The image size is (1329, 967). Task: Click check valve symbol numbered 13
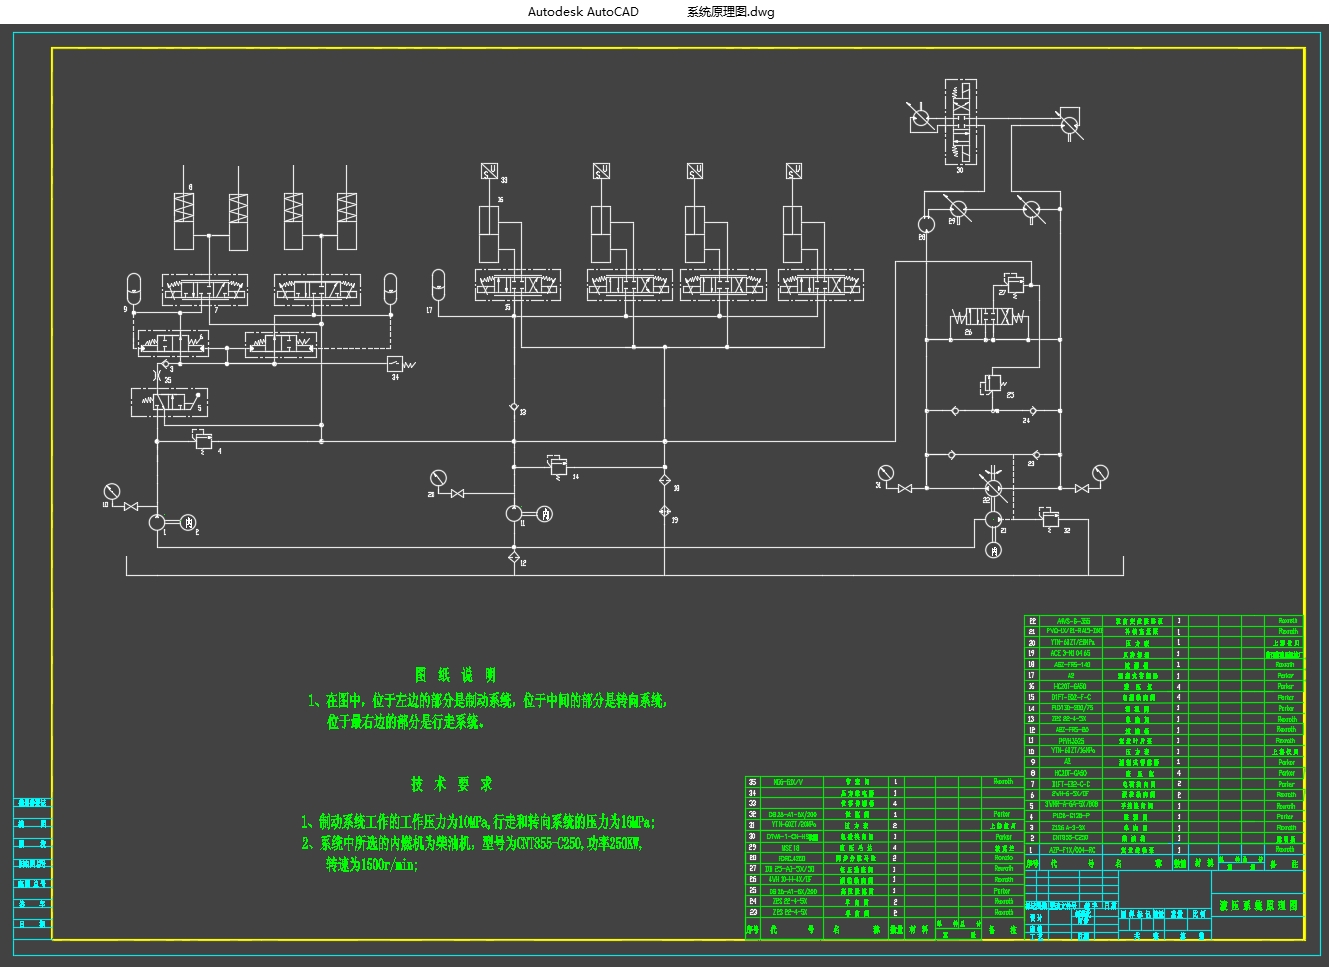click(x=514, y=408)
